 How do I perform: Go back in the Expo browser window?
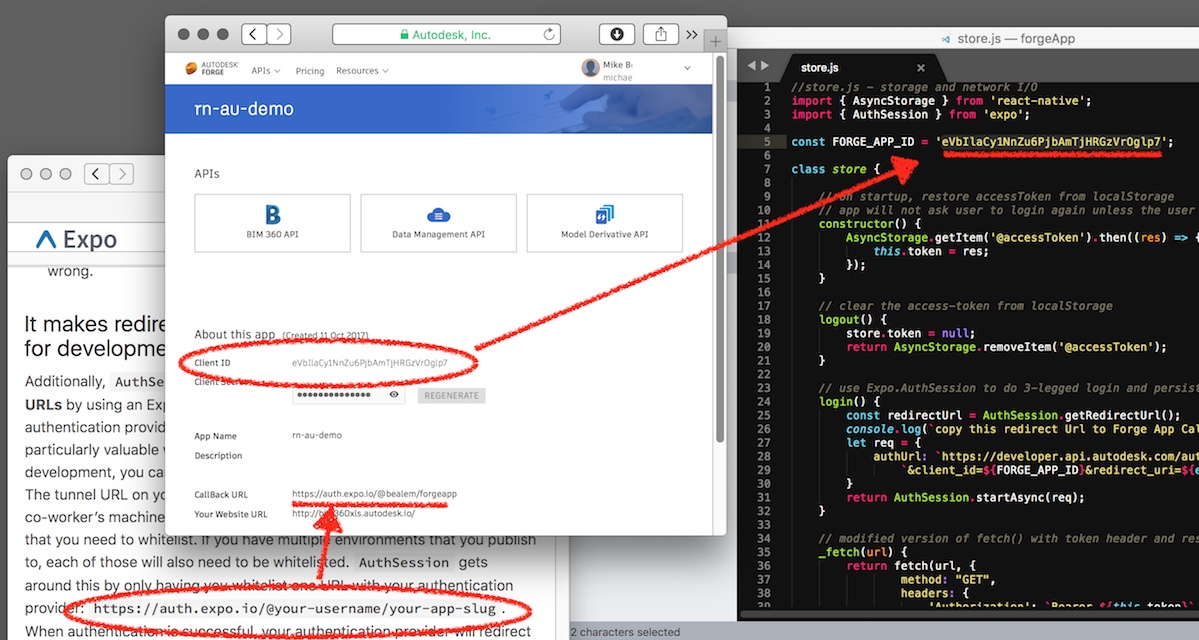[x=96, y=174]
